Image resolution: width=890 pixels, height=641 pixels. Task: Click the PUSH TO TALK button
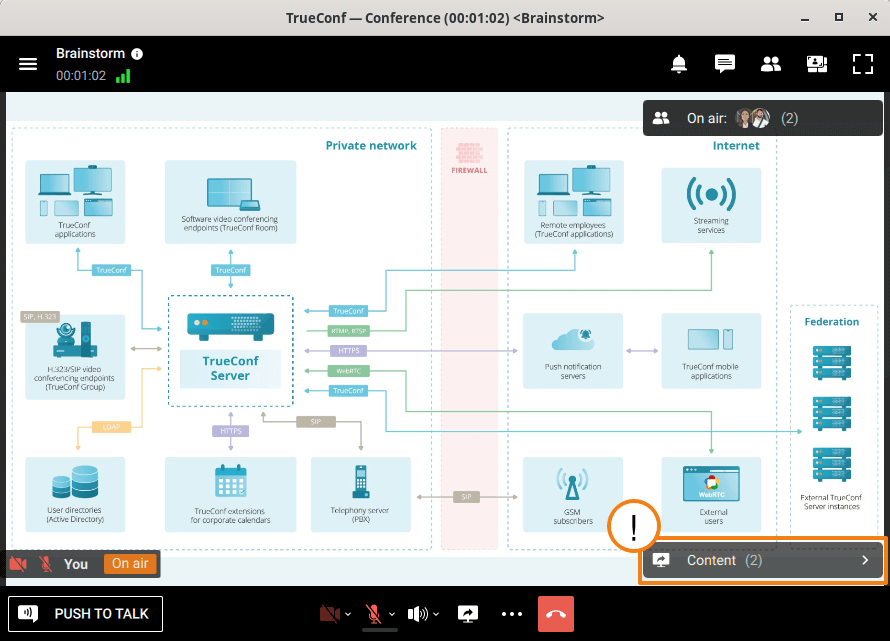(86, 614)
